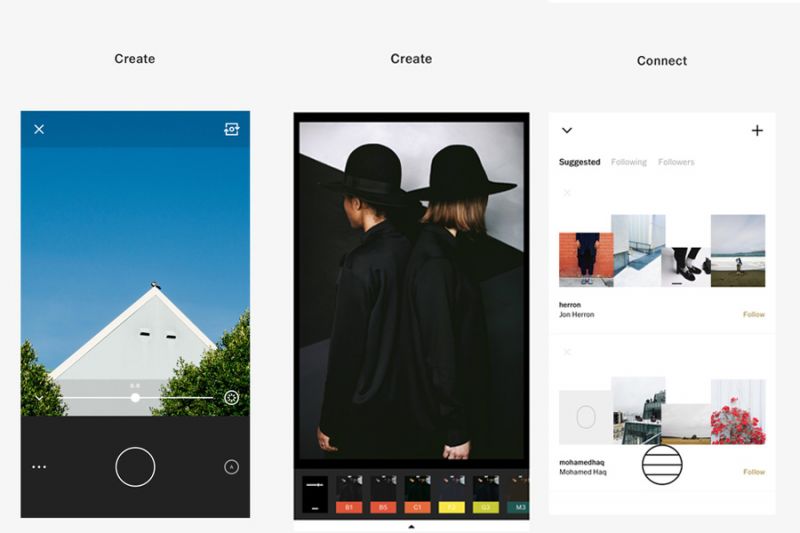Switch to the Followers tab
Viewport: 800px width, 533px height.
point(676,162)
